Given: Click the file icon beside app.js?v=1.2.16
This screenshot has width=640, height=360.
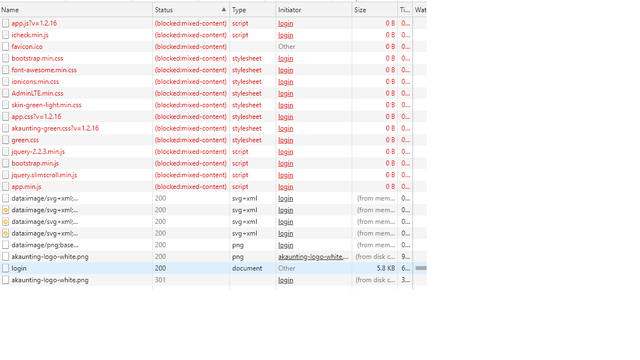Looking at the screenshot, I should click(x=5, y=23).
